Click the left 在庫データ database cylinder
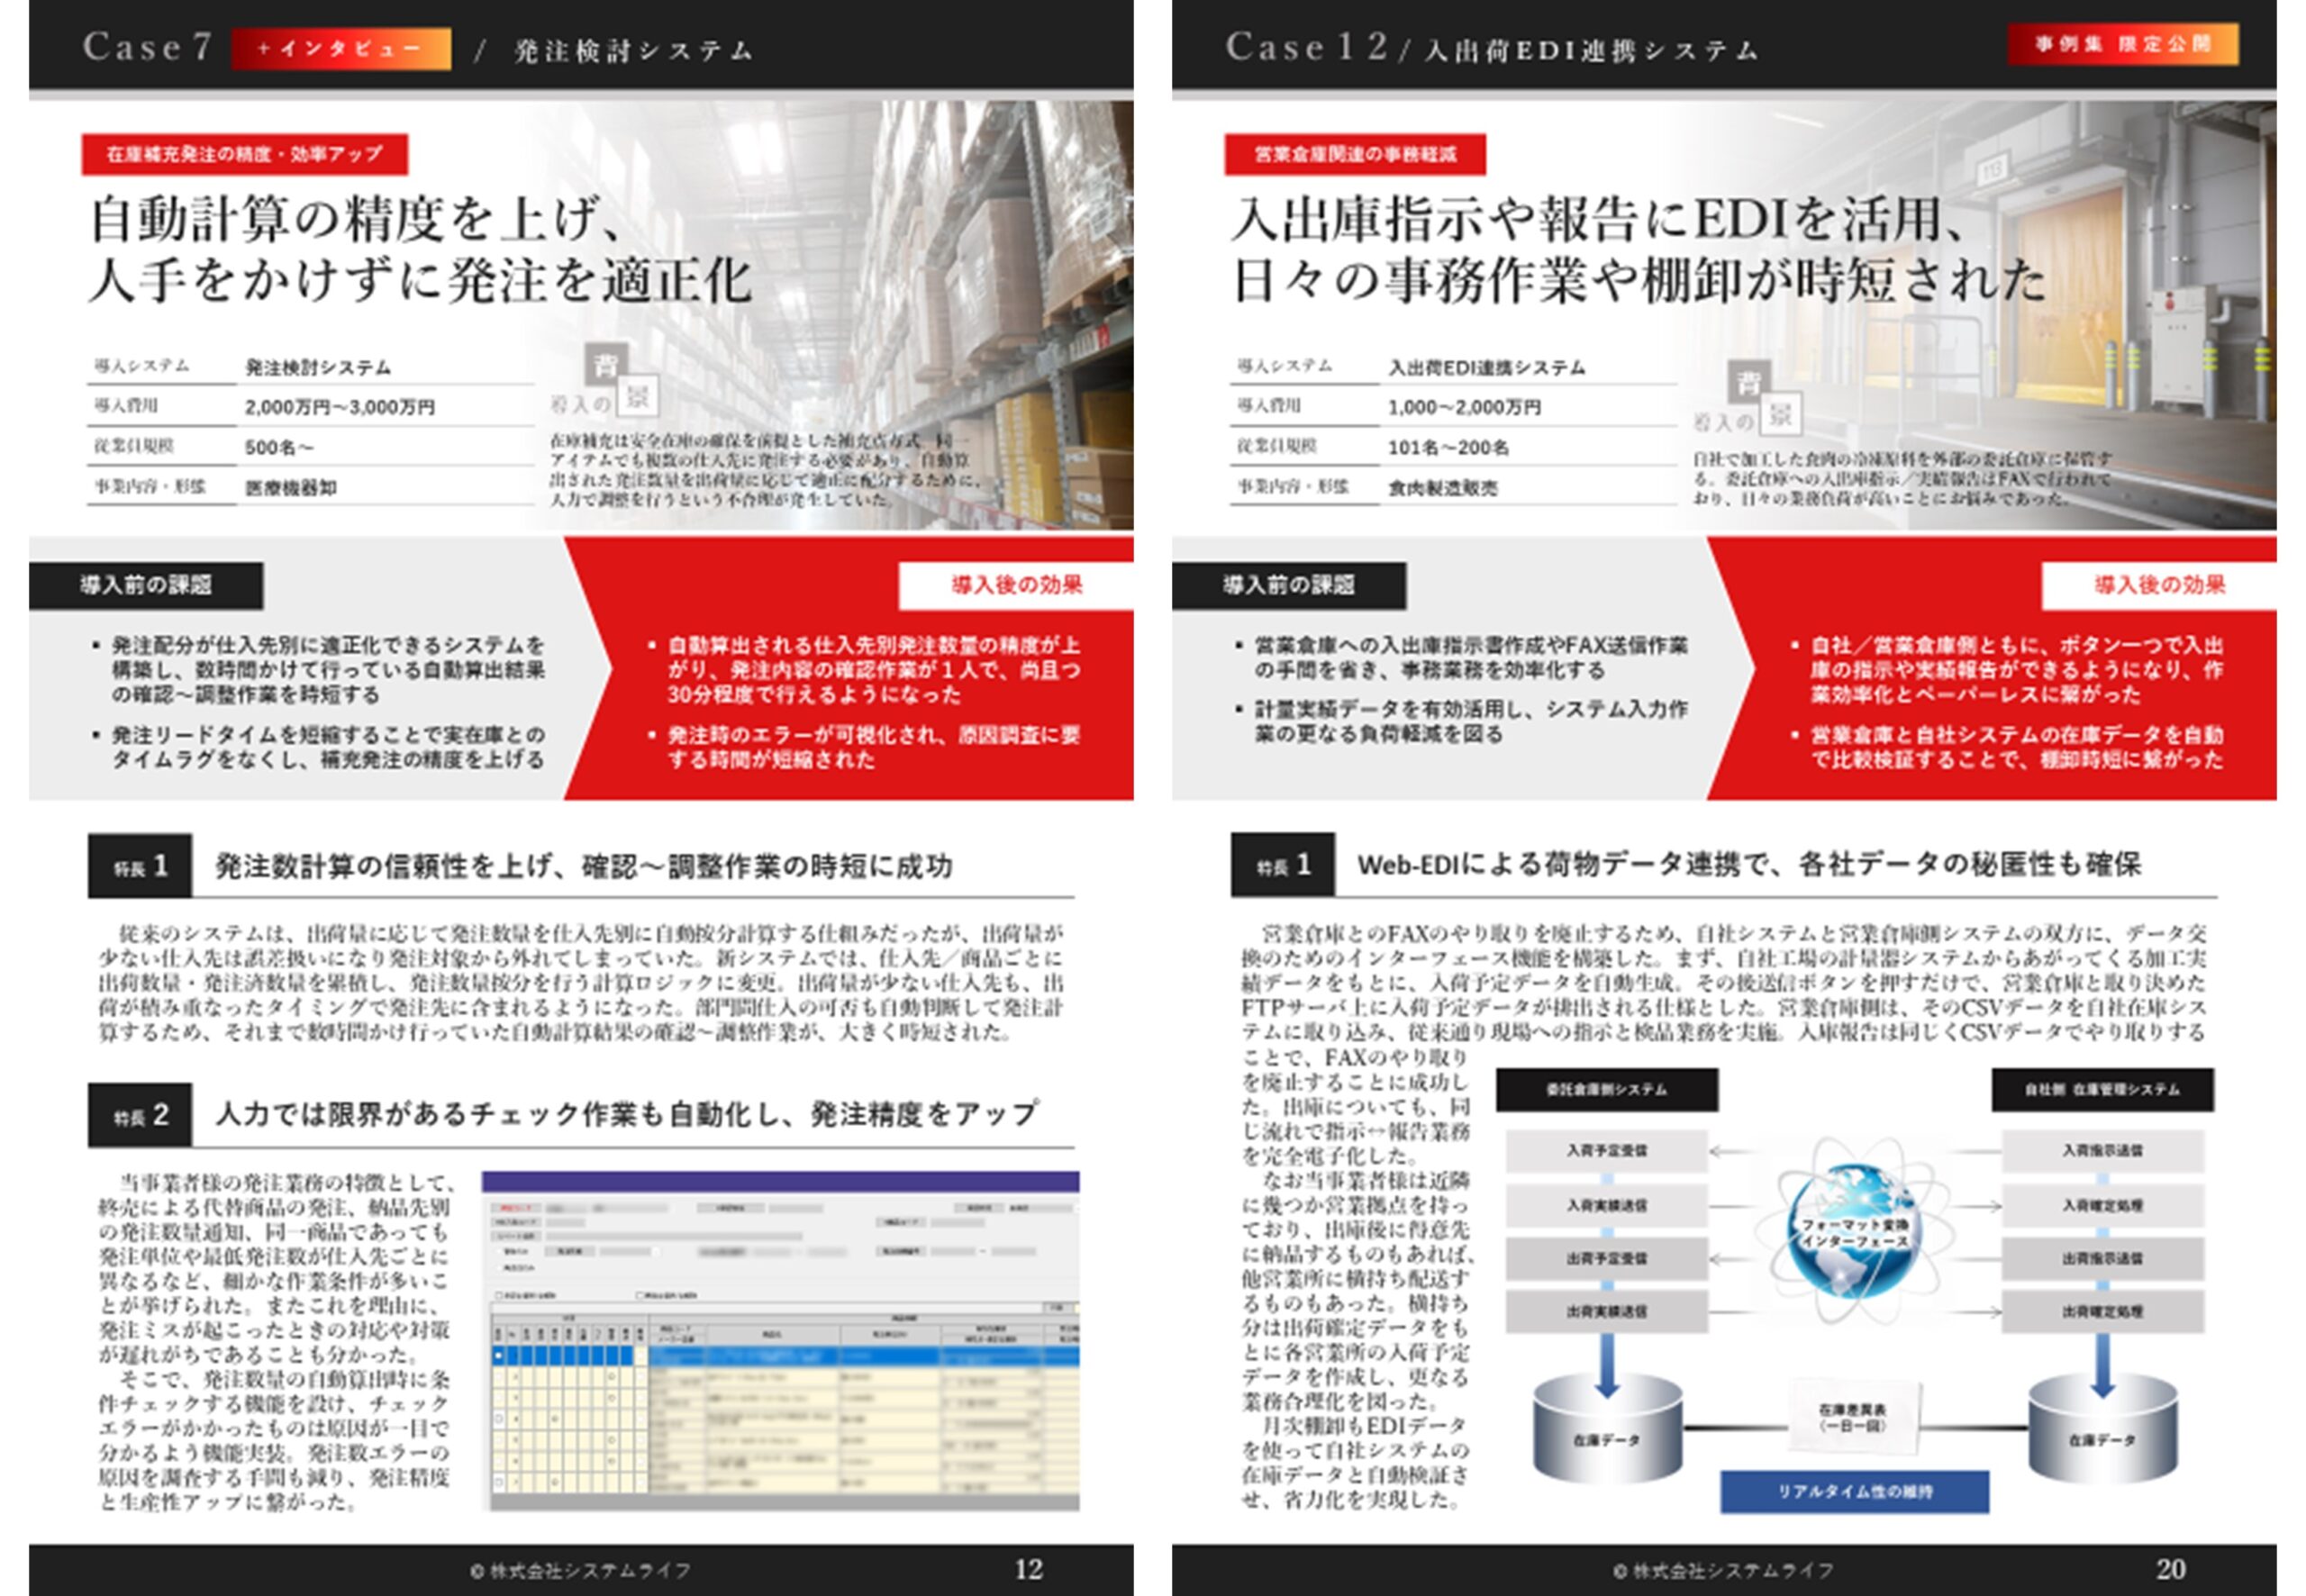Image resolution: width=2306 pixels, height=1596 pixels. pyautogui.click(x=1607, y=1428)
